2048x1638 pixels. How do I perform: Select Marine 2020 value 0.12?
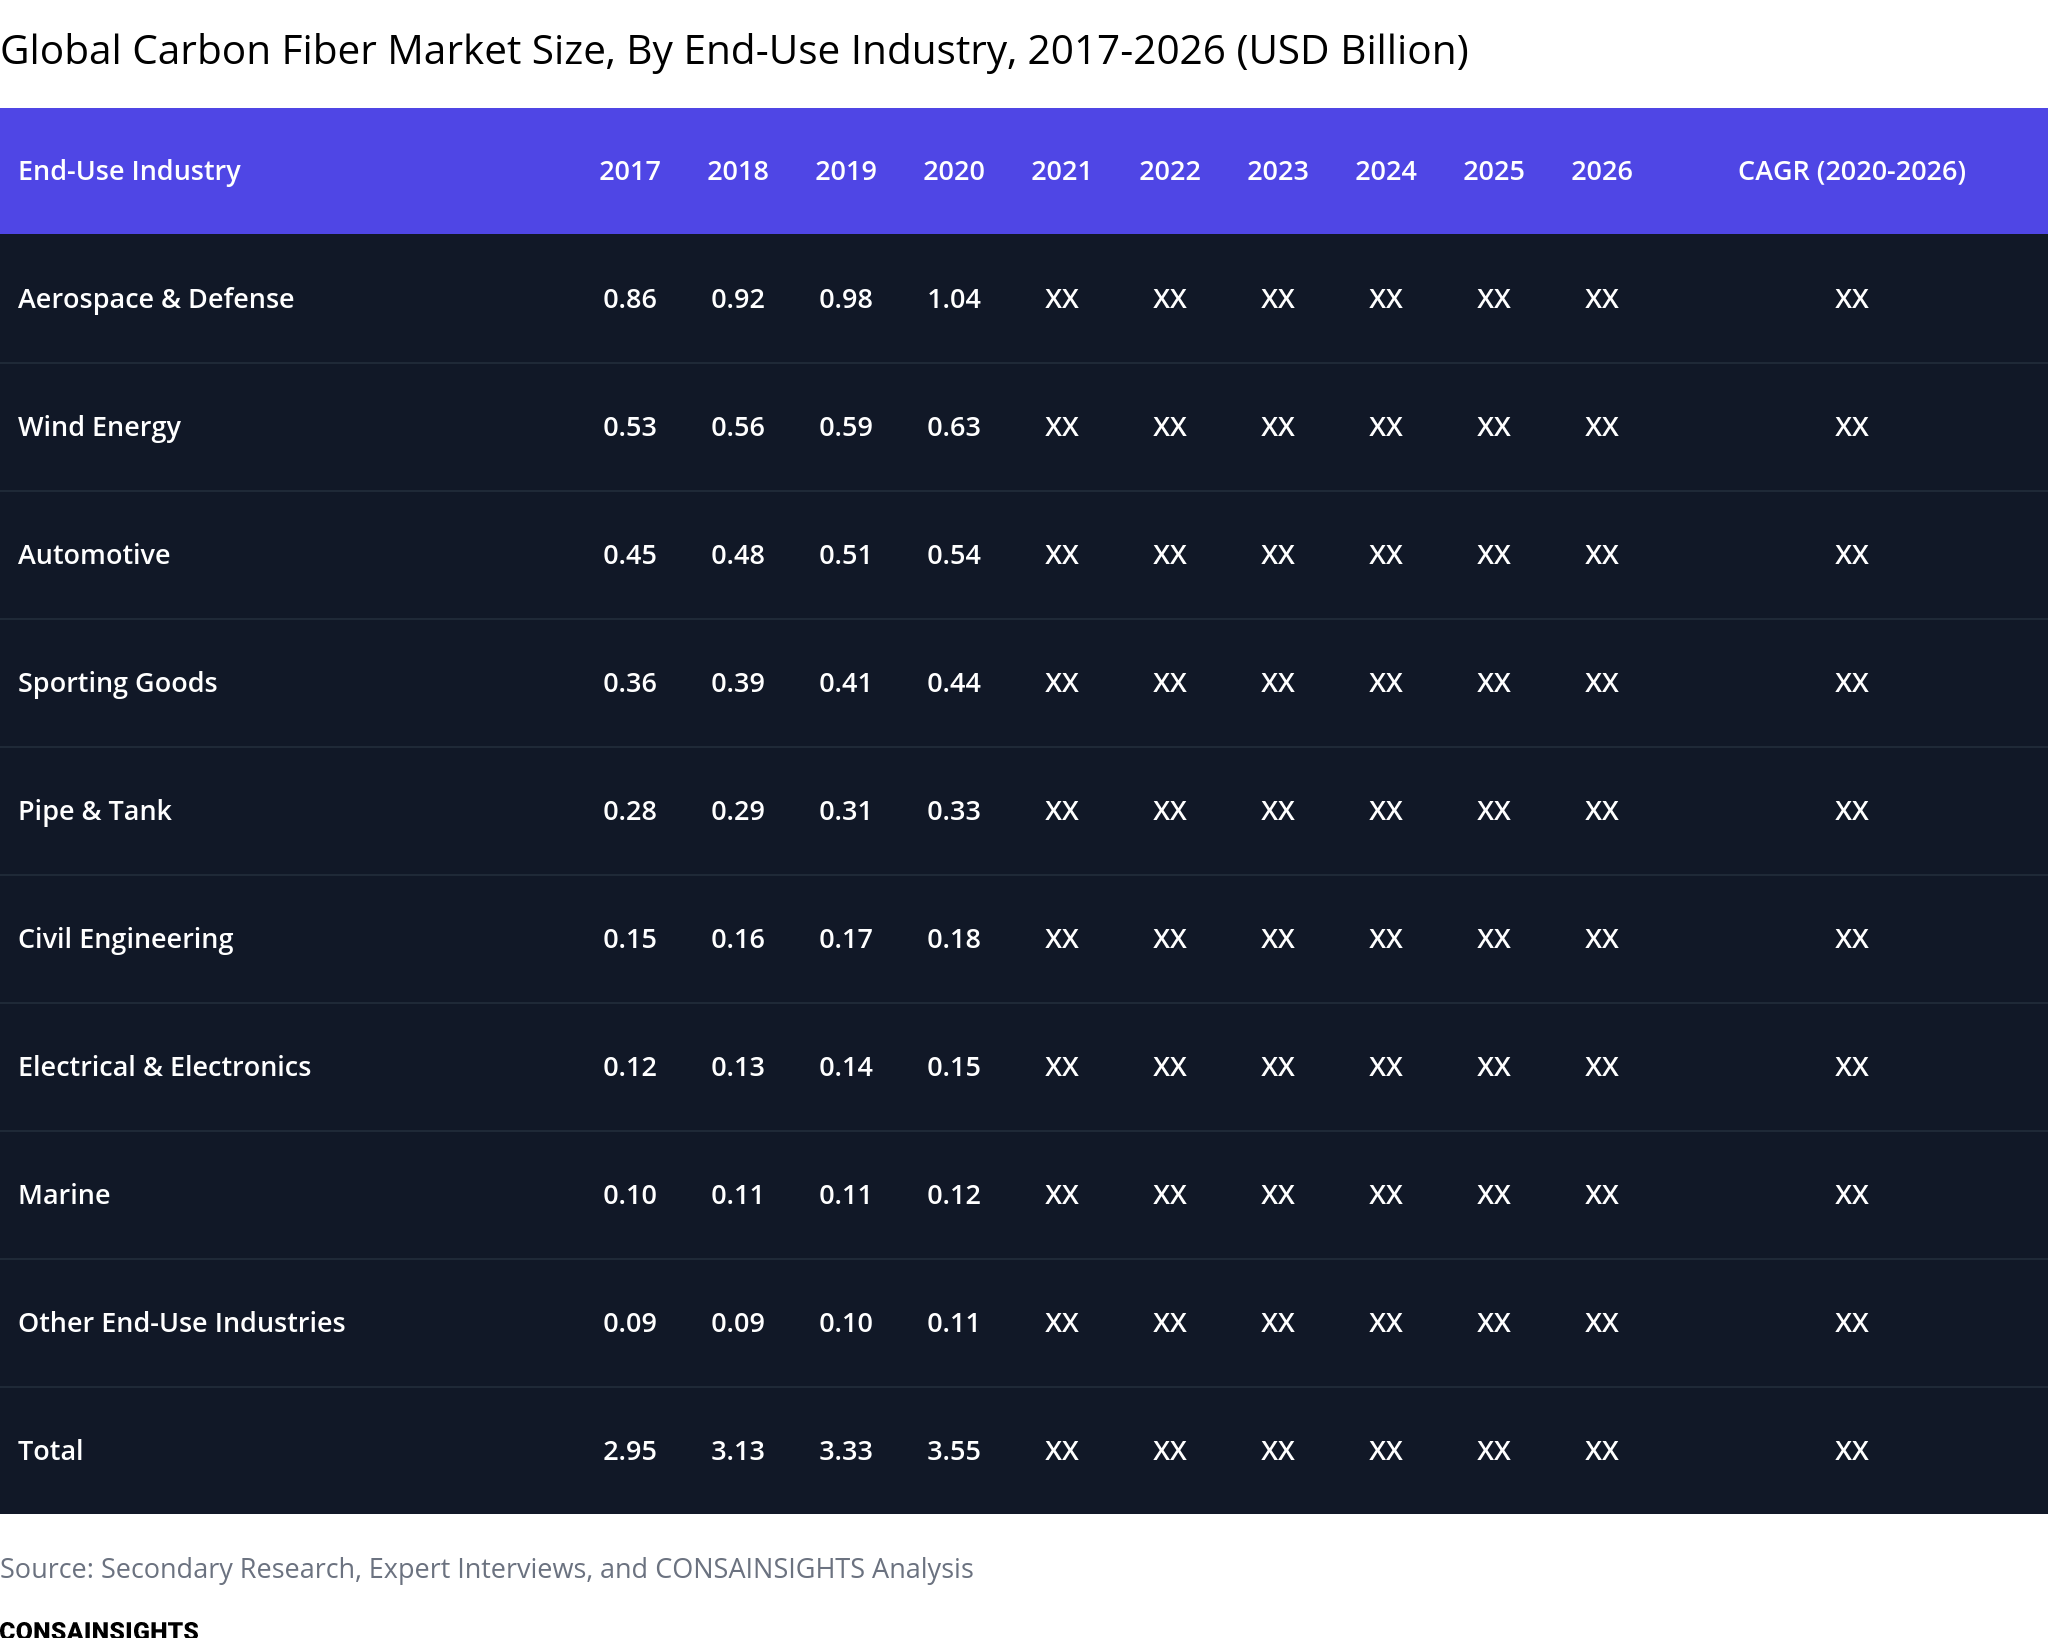pyautogui.click(x=954, y=1195)
